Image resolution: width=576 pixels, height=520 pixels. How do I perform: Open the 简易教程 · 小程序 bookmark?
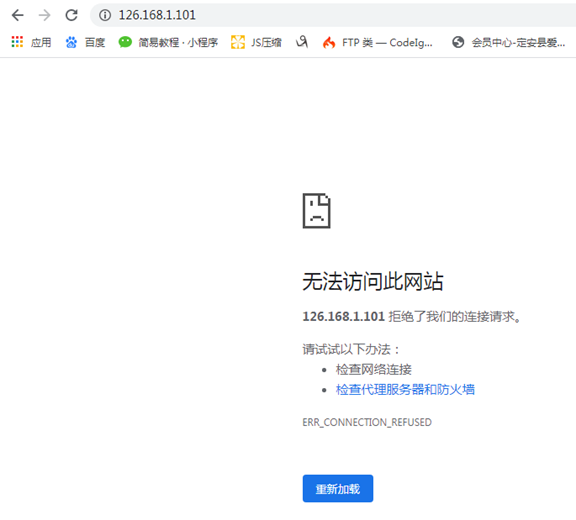pos(168,42)
